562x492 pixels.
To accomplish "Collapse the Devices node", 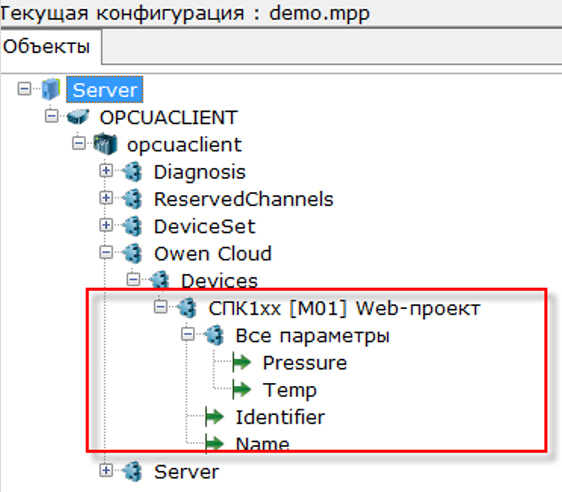I will tap(133, 280).
